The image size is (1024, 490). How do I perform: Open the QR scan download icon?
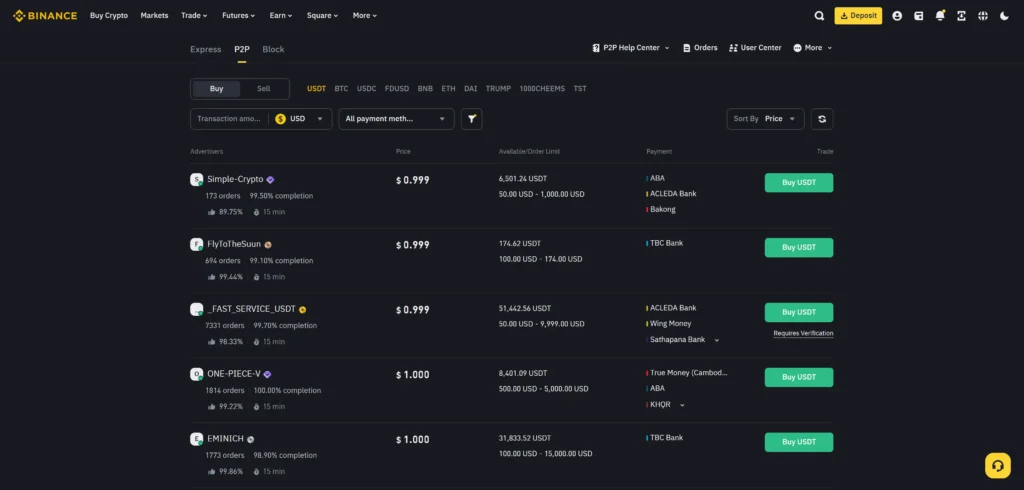tap(961, 16)
